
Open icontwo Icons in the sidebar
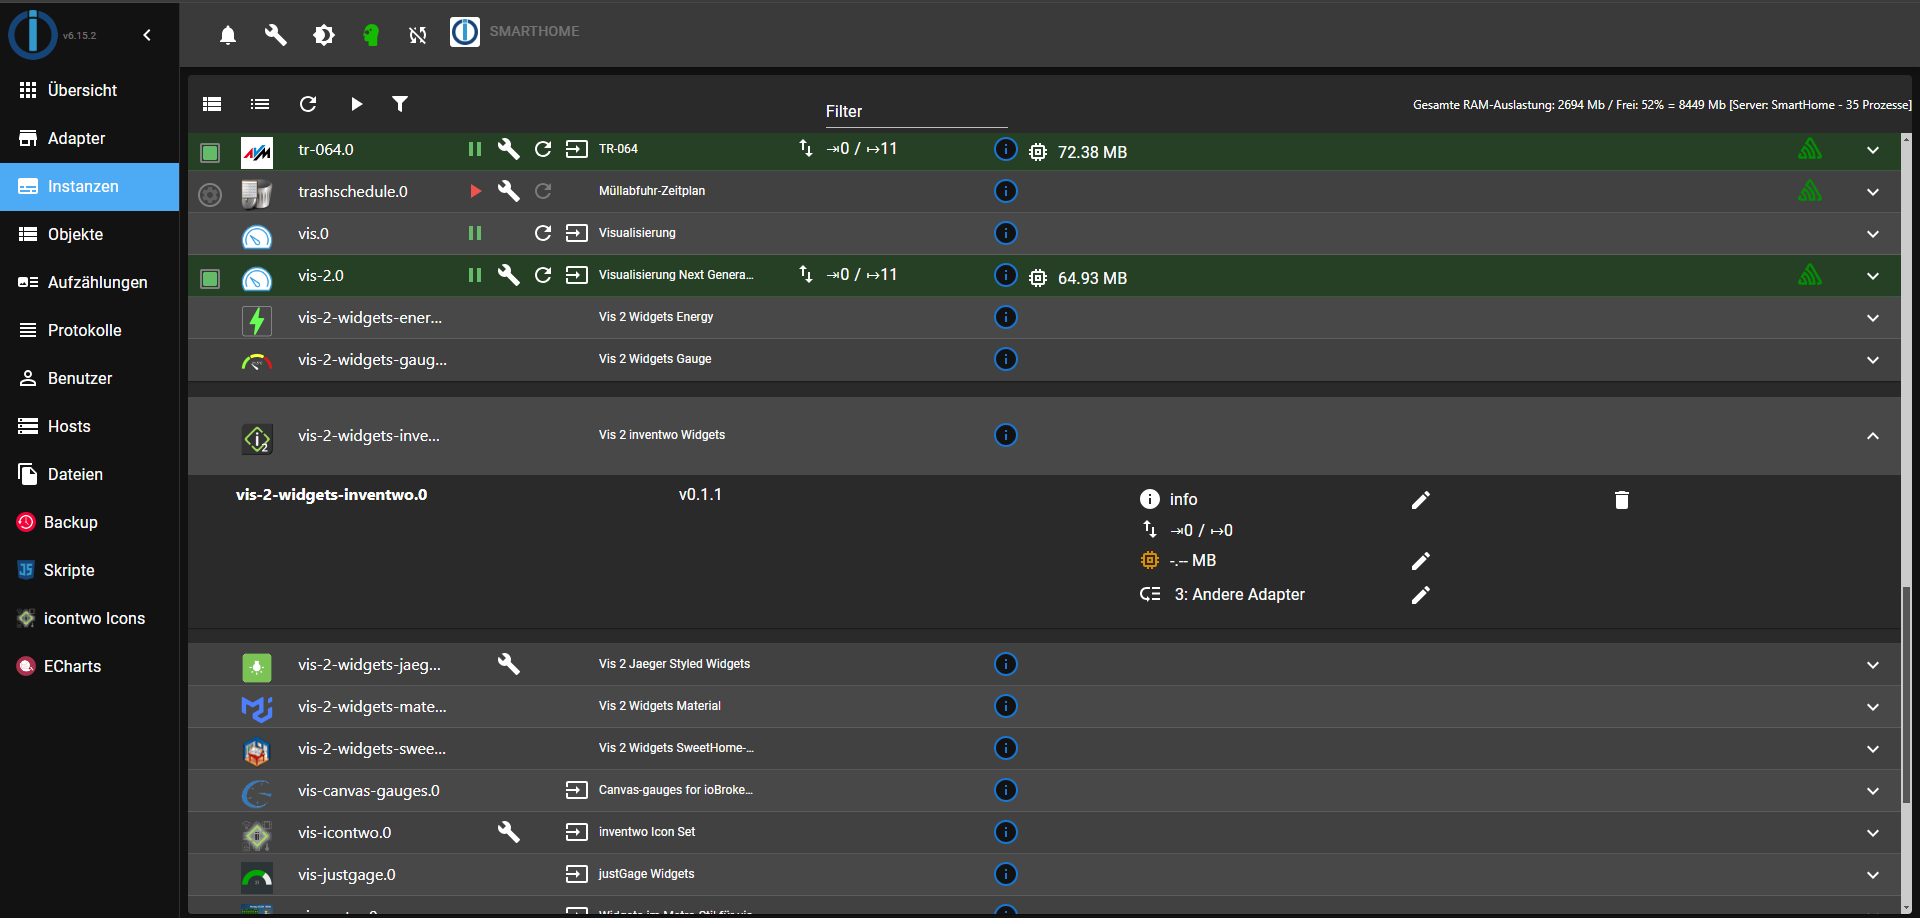pyautogui.click(x=90, y=618)
